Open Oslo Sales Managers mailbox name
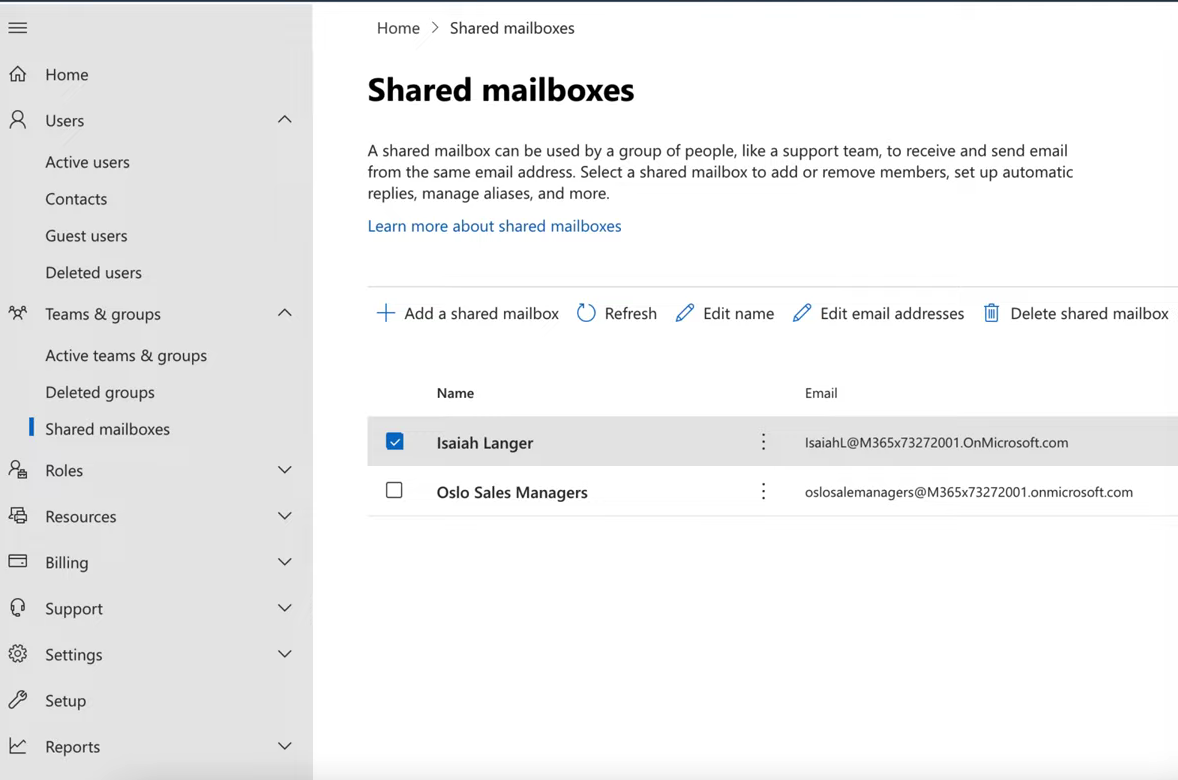The width and height of the screenshot is (1178, 780). (512, 492)
